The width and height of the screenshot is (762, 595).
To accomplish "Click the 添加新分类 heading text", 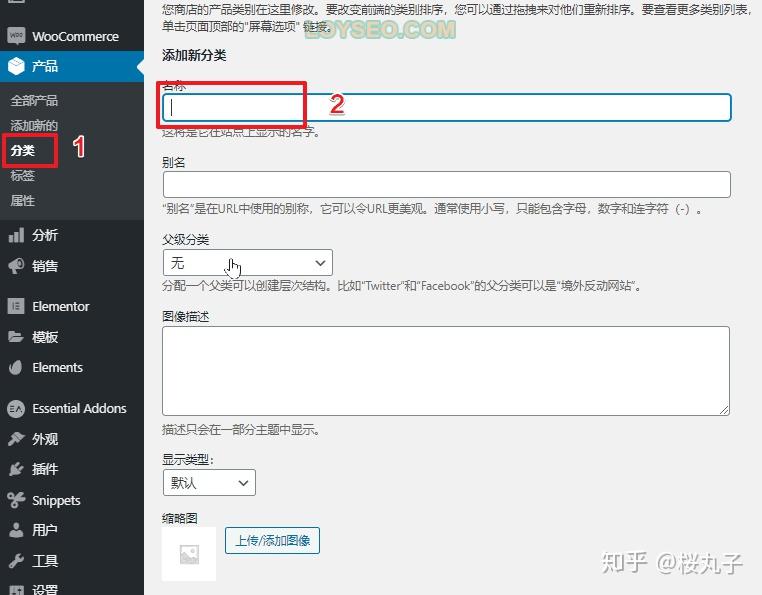I will tap(194, 55).
